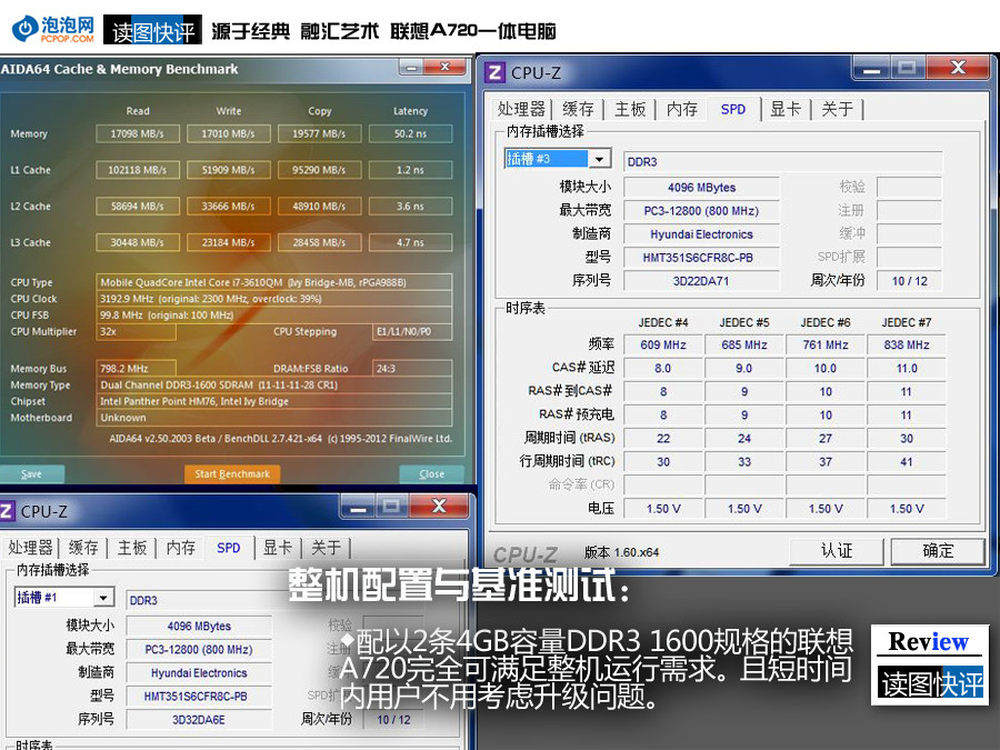Click the JEDEC #6 frequency 761 MHz
The width and height of the screenshot is (1000, 750).
[825, 345]
